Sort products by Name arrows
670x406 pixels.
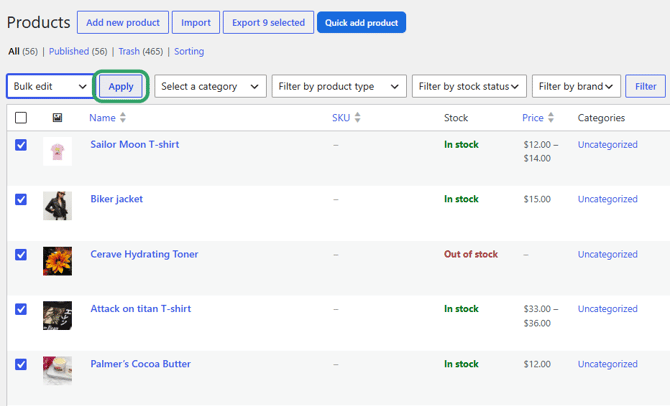[123, 118]
